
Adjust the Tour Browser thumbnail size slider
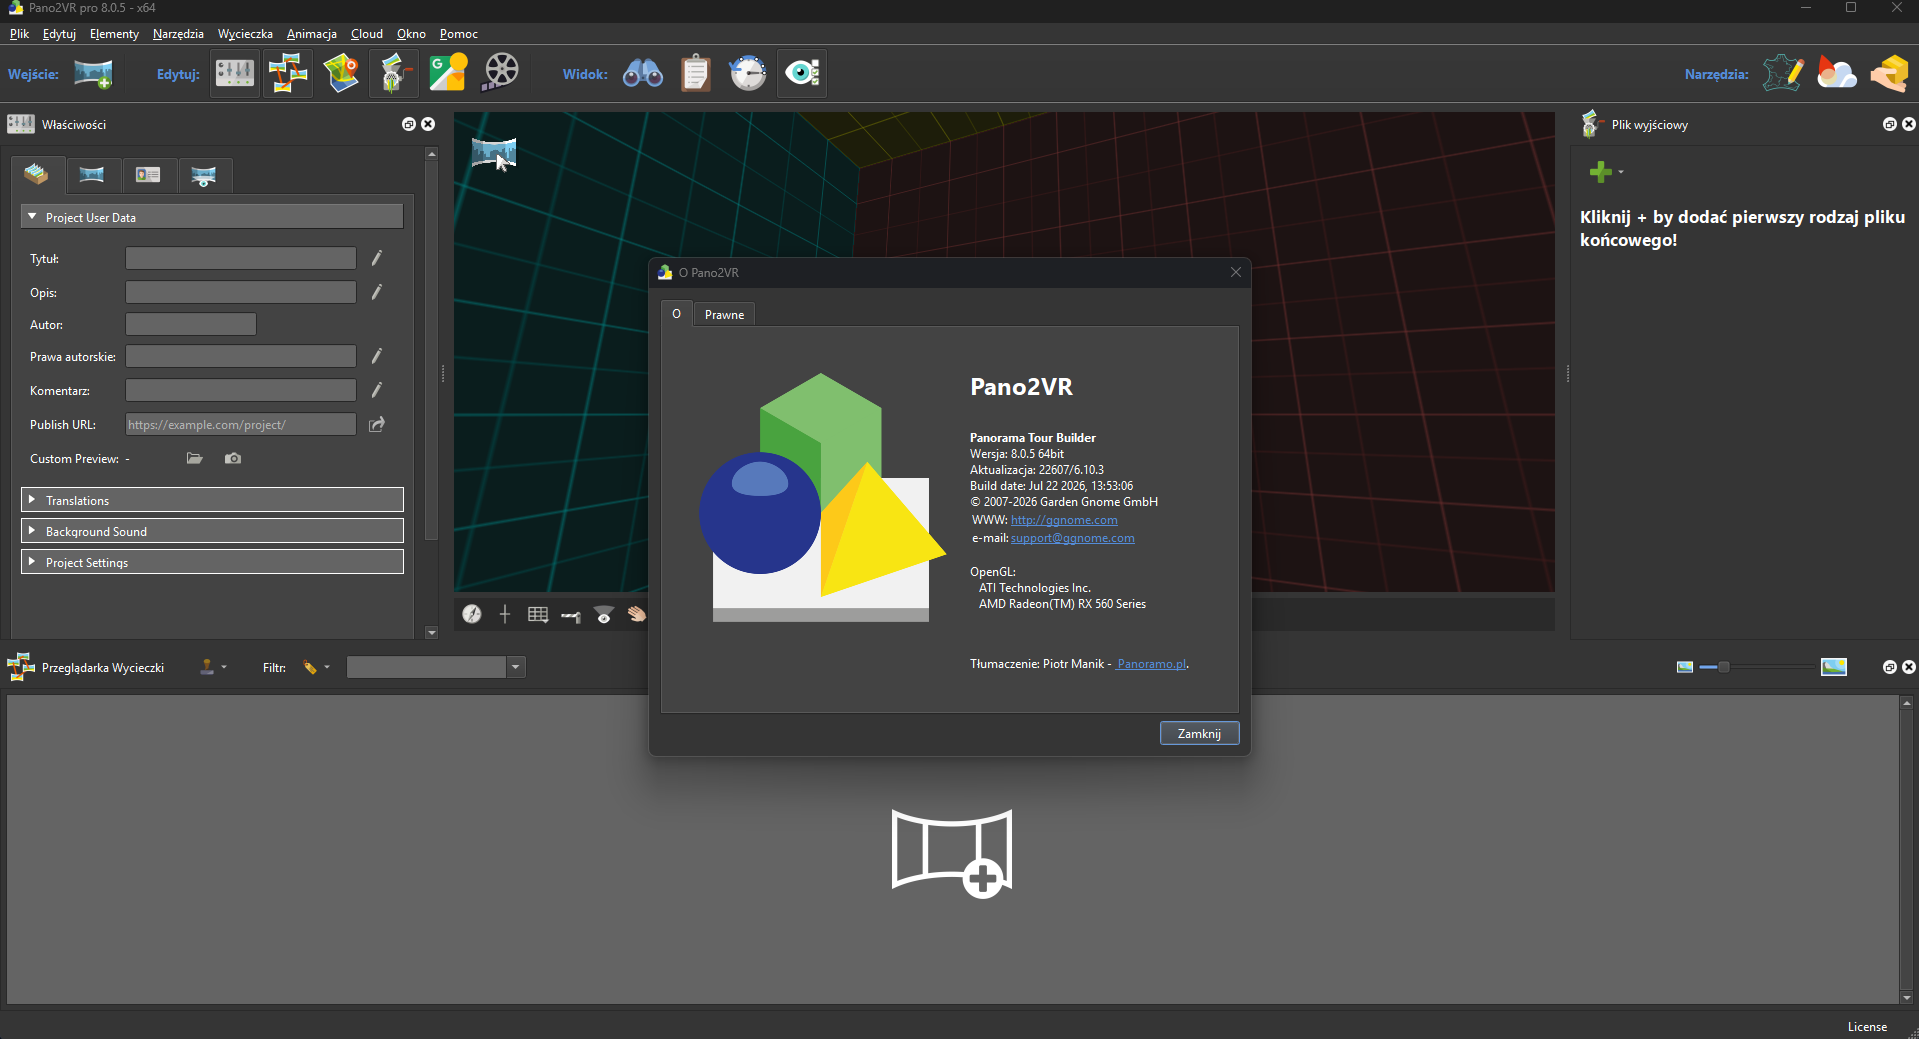(x=1757, y=667)
